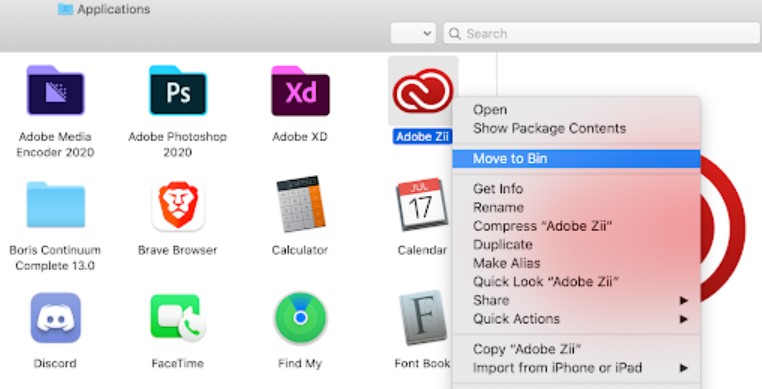Select the Font Book app icon

[424, 318]
